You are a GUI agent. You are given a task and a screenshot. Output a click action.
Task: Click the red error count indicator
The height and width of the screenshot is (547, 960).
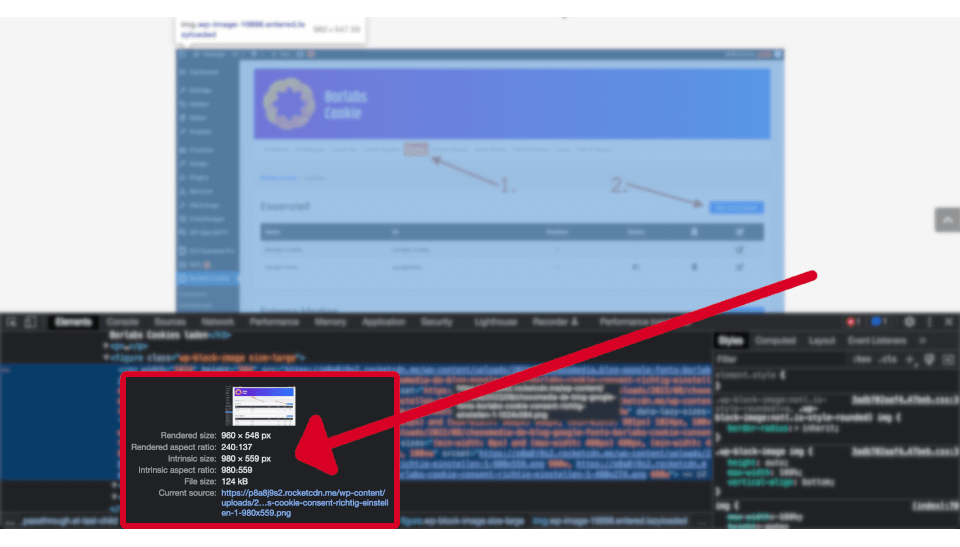(x=853, y=322)
